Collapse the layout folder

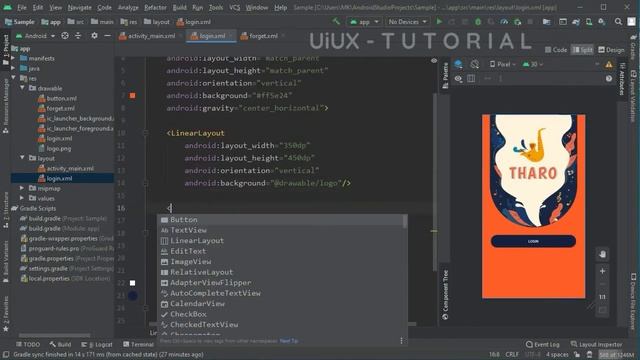pos(22,158)
